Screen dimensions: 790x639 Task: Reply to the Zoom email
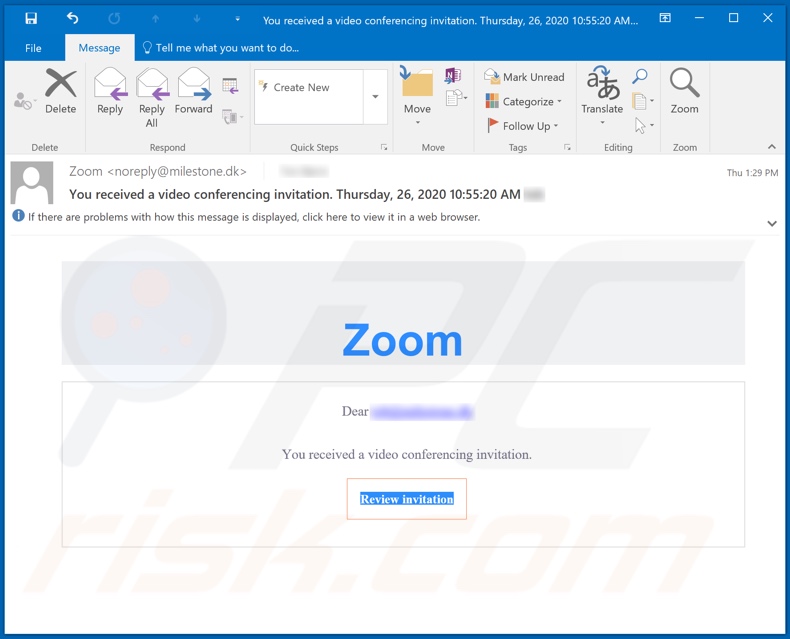pyautogui.click(x=110, y=91)
